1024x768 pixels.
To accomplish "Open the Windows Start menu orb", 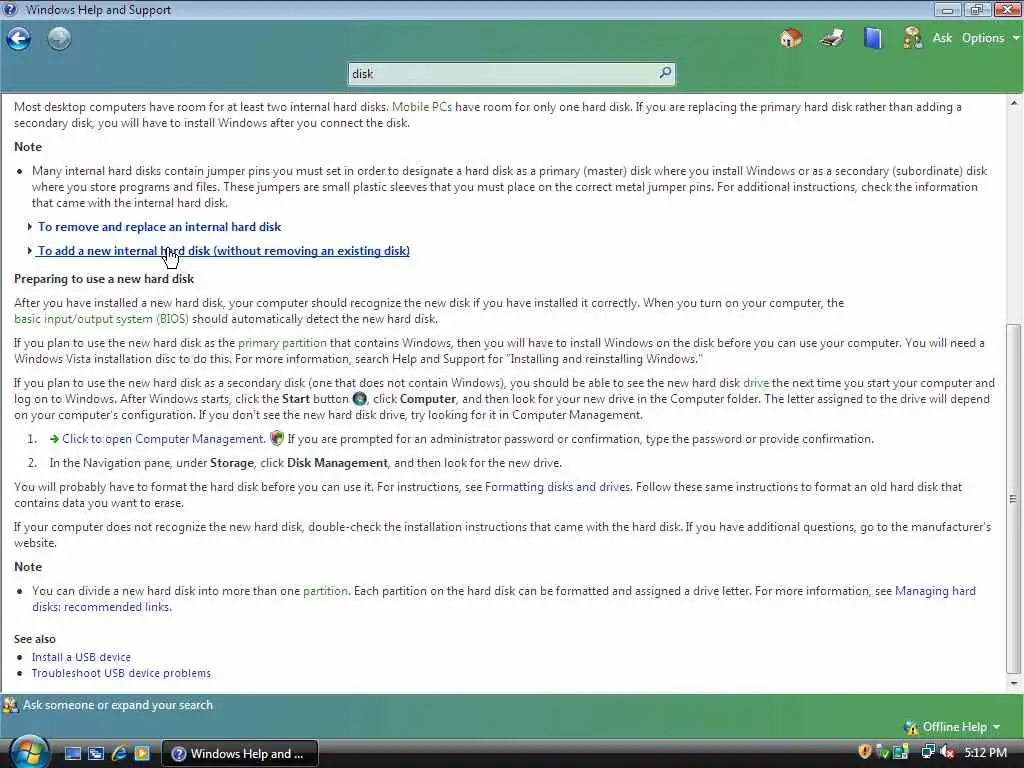I will [x=29, y=753].
